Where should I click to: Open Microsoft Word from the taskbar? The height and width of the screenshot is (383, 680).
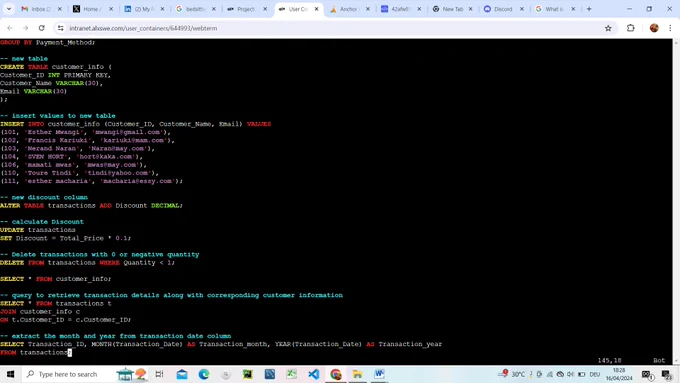379,374
